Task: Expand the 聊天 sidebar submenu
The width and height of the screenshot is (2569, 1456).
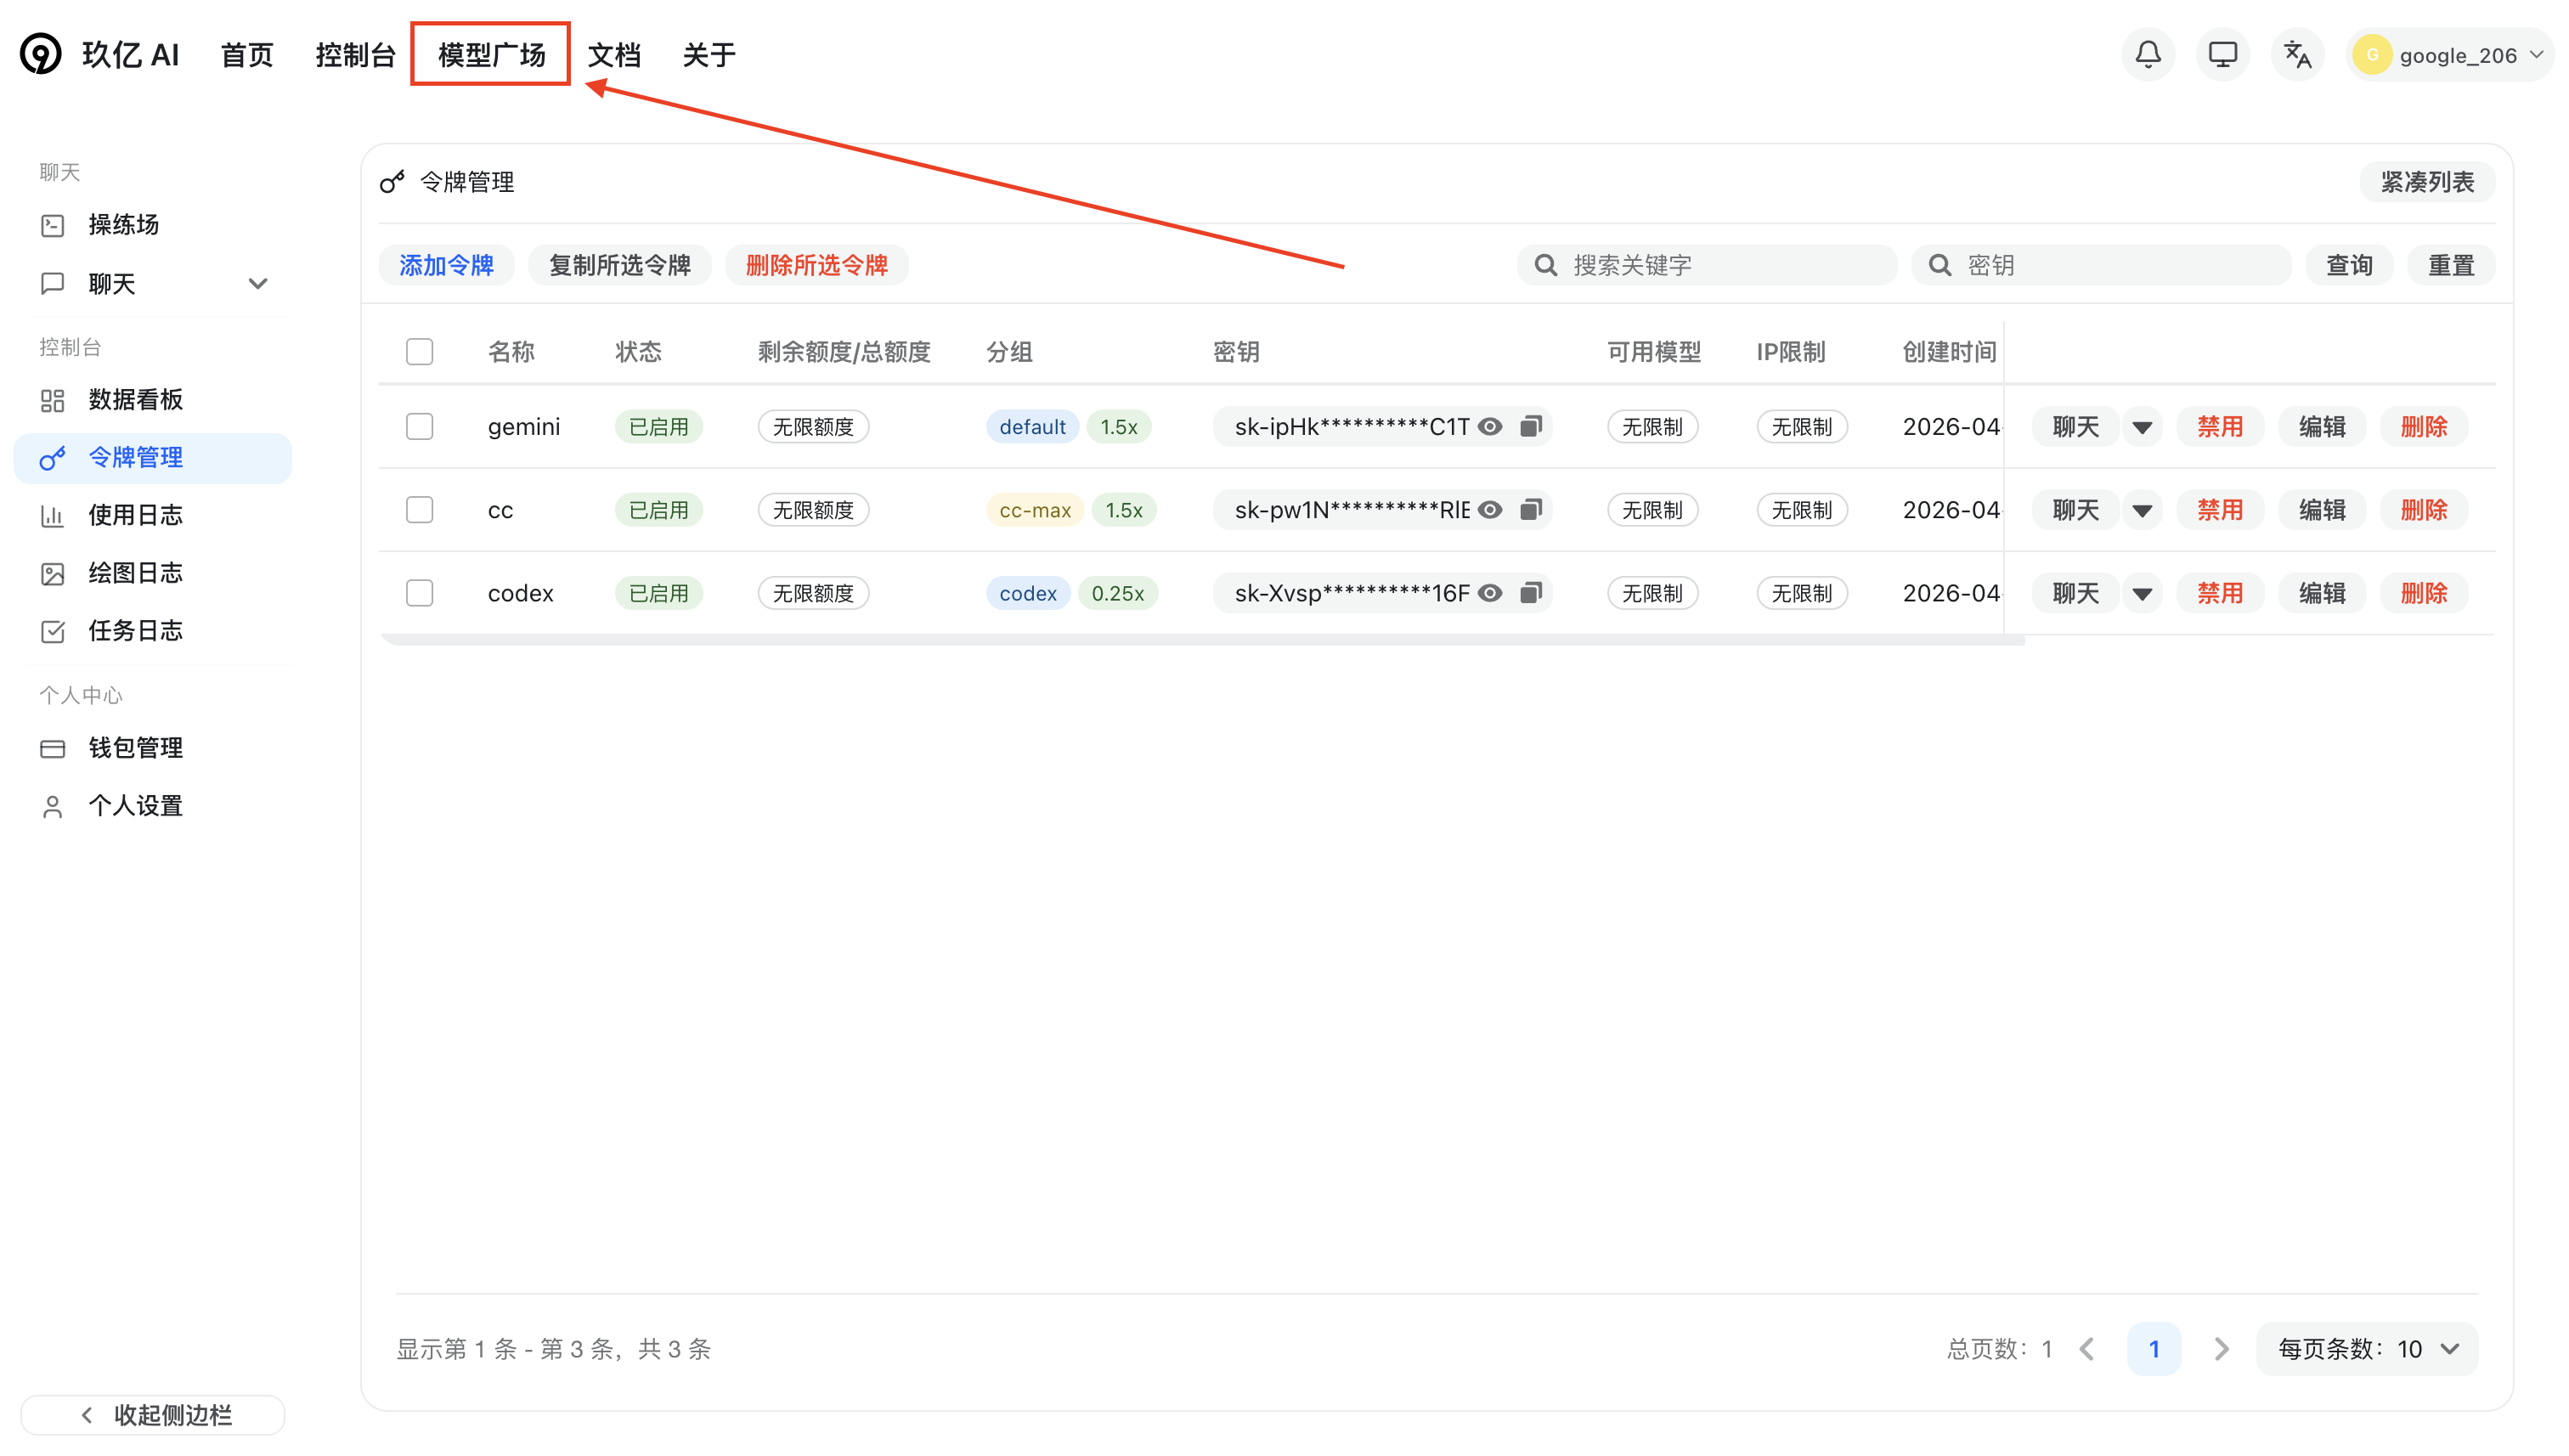Action: point(257,284)
